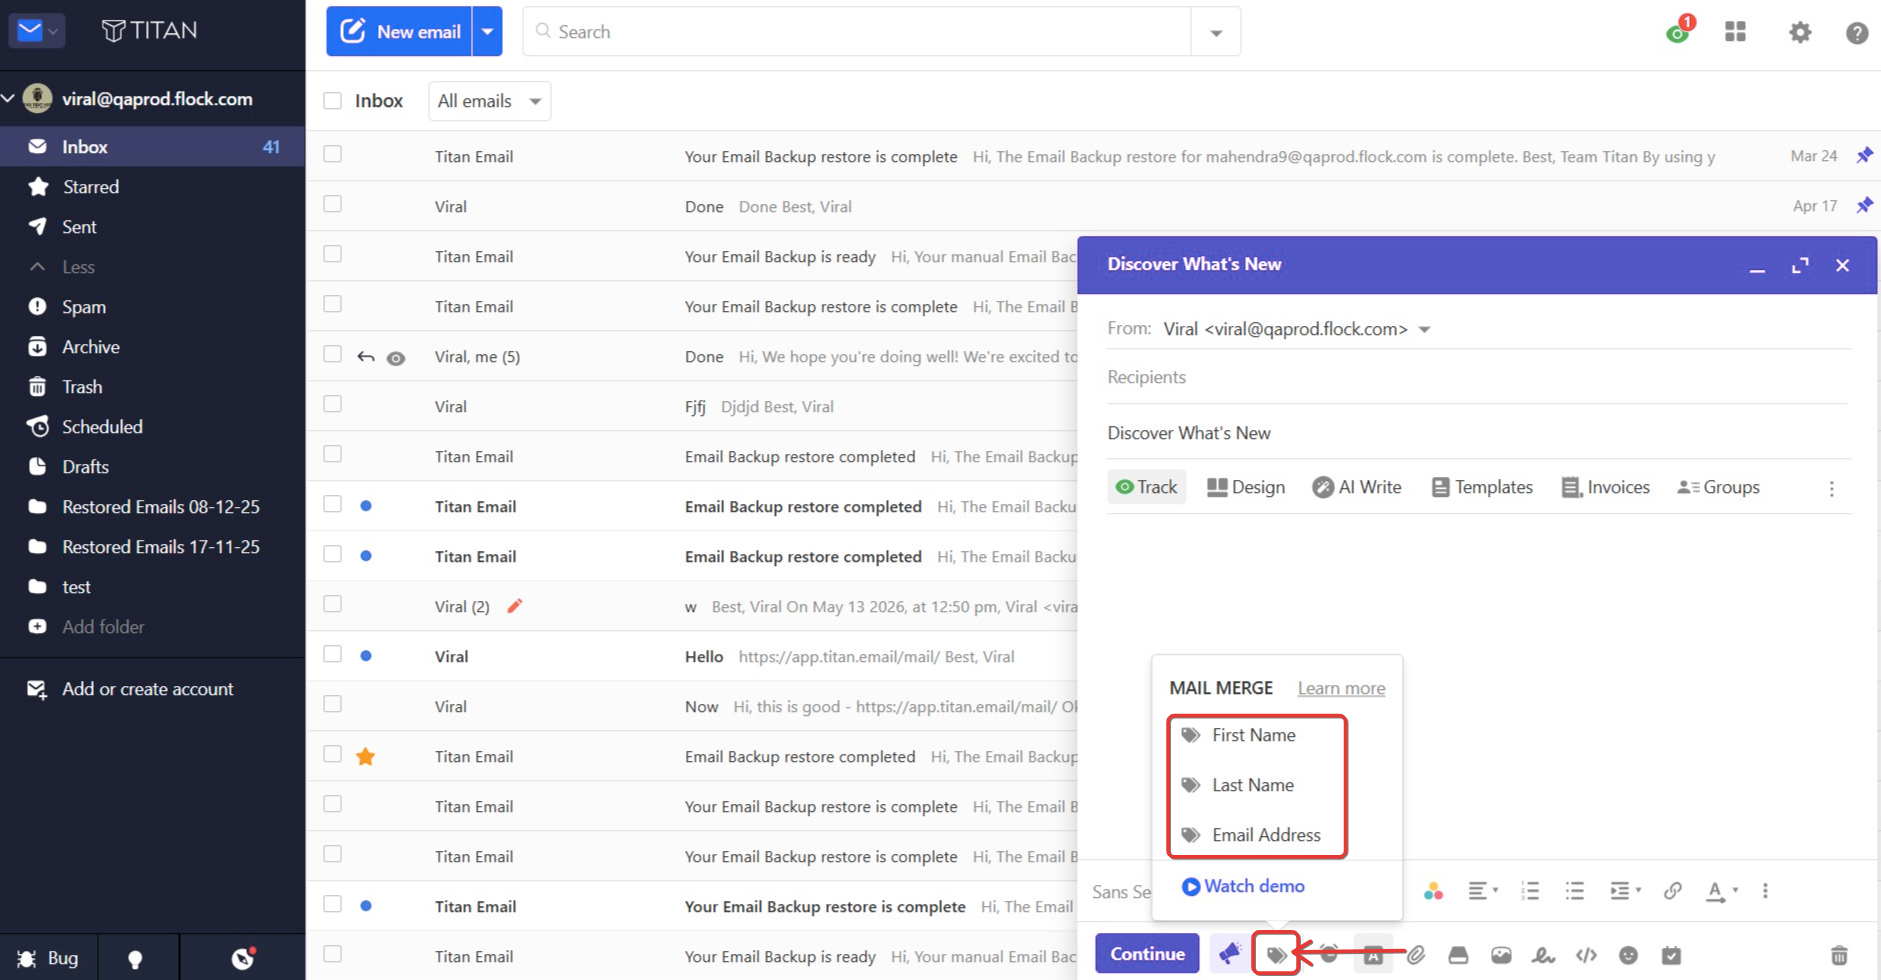1881x980 pixels.
Task: Select the checkbox for the Now email
Action: 333,704
